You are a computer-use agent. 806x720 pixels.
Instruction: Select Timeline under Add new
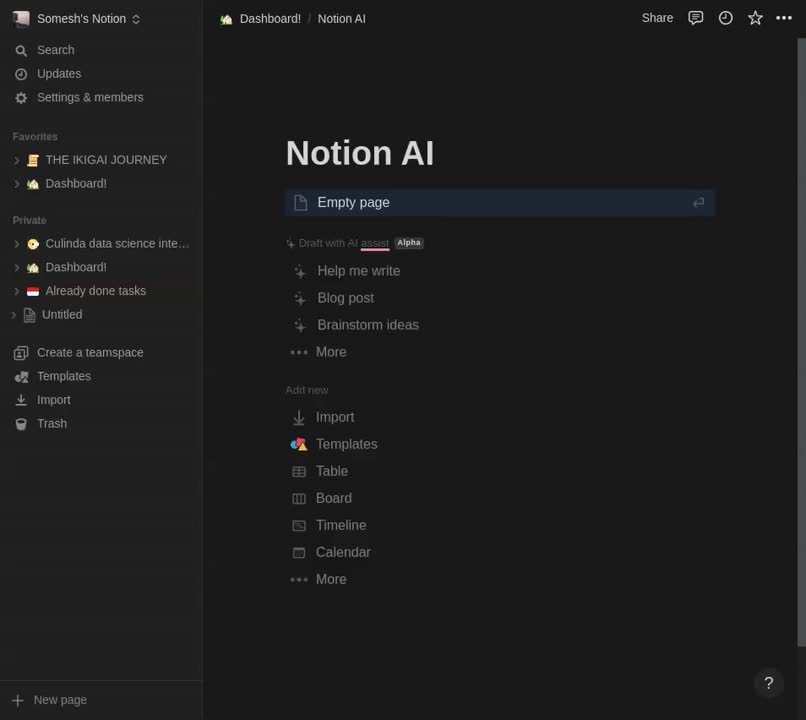[341, 525]
